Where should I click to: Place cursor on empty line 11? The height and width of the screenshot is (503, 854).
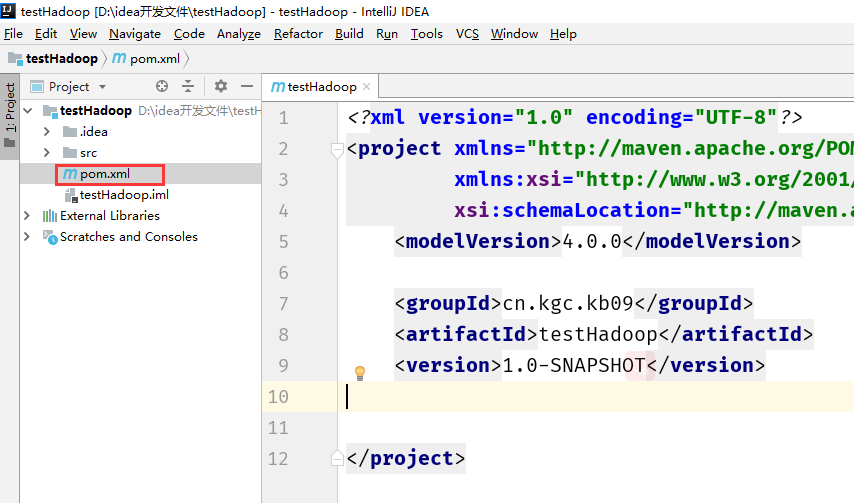coord(596,428)
